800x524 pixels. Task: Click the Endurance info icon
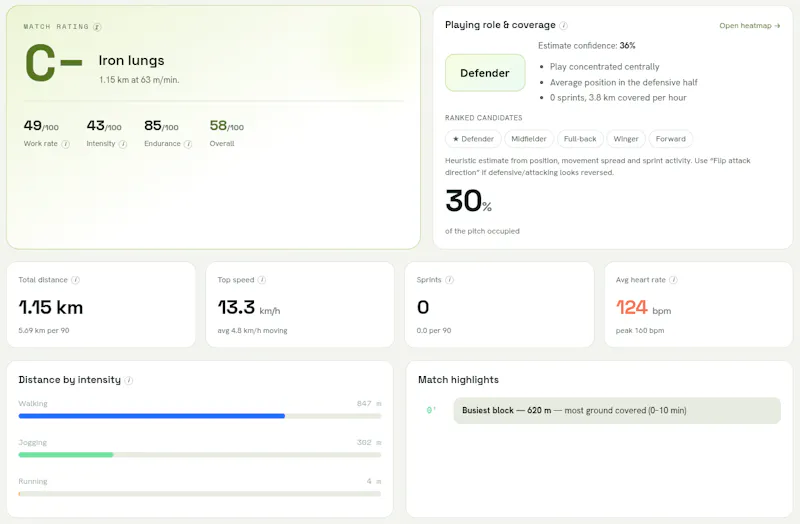(188, 144)
